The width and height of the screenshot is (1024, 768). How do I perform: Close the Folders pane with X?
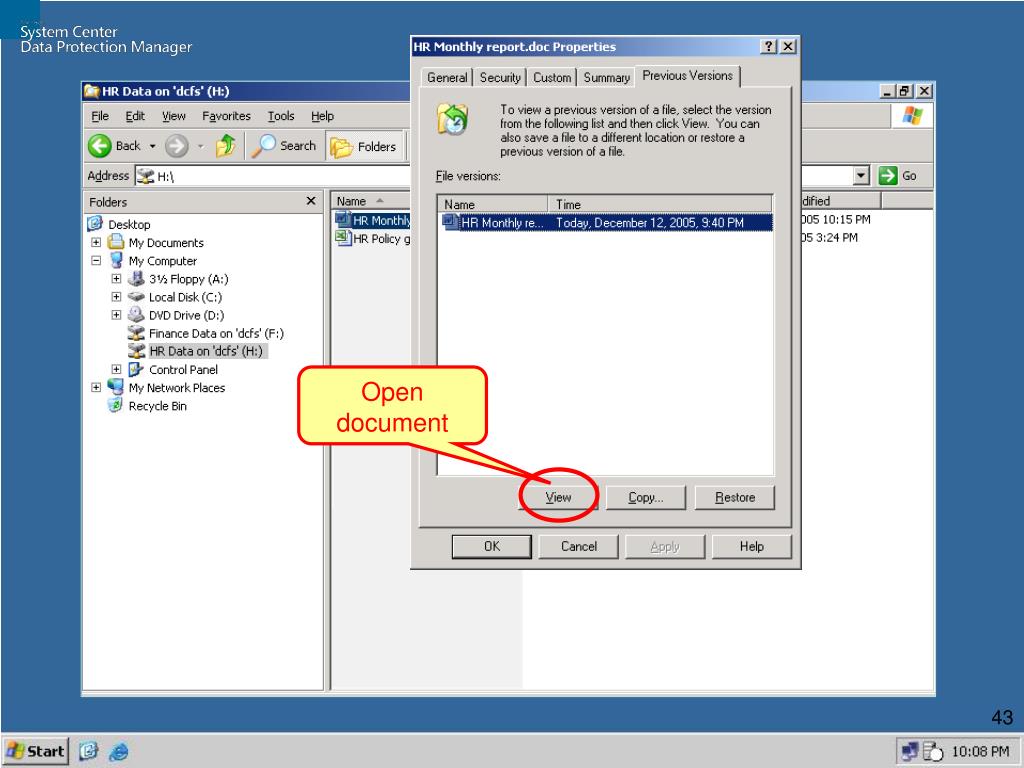[x=311, y=201]
